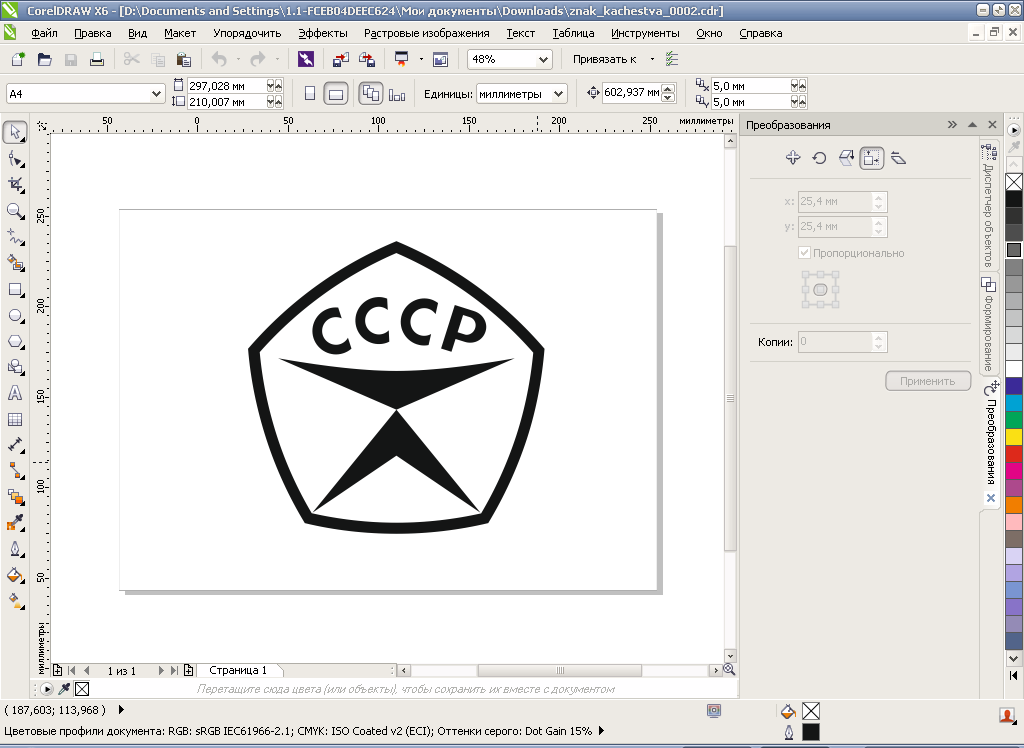Pick the no-fill swatch in palette

1014,182
